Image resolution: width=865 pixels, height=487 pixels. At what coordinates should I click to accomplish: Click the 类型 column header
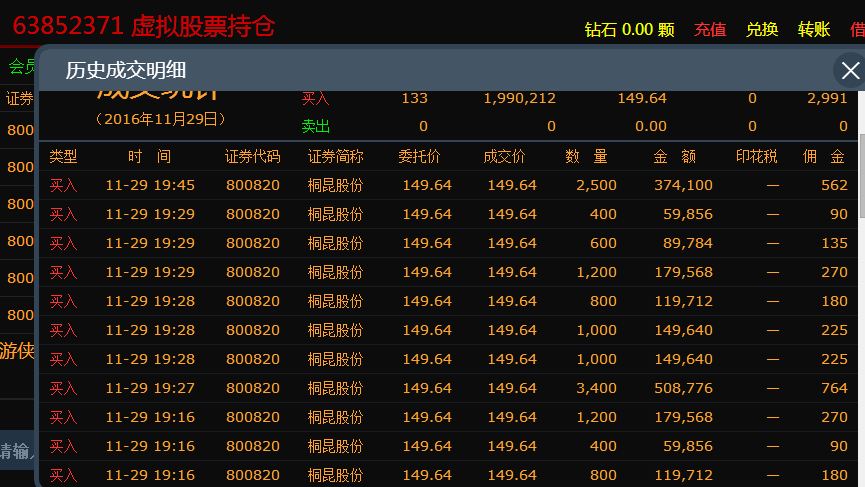[63, 157]
